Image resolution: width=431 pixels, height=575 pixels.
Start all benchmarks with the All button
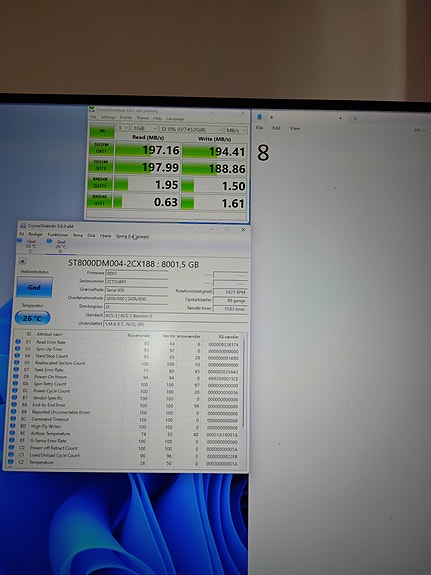102,131
